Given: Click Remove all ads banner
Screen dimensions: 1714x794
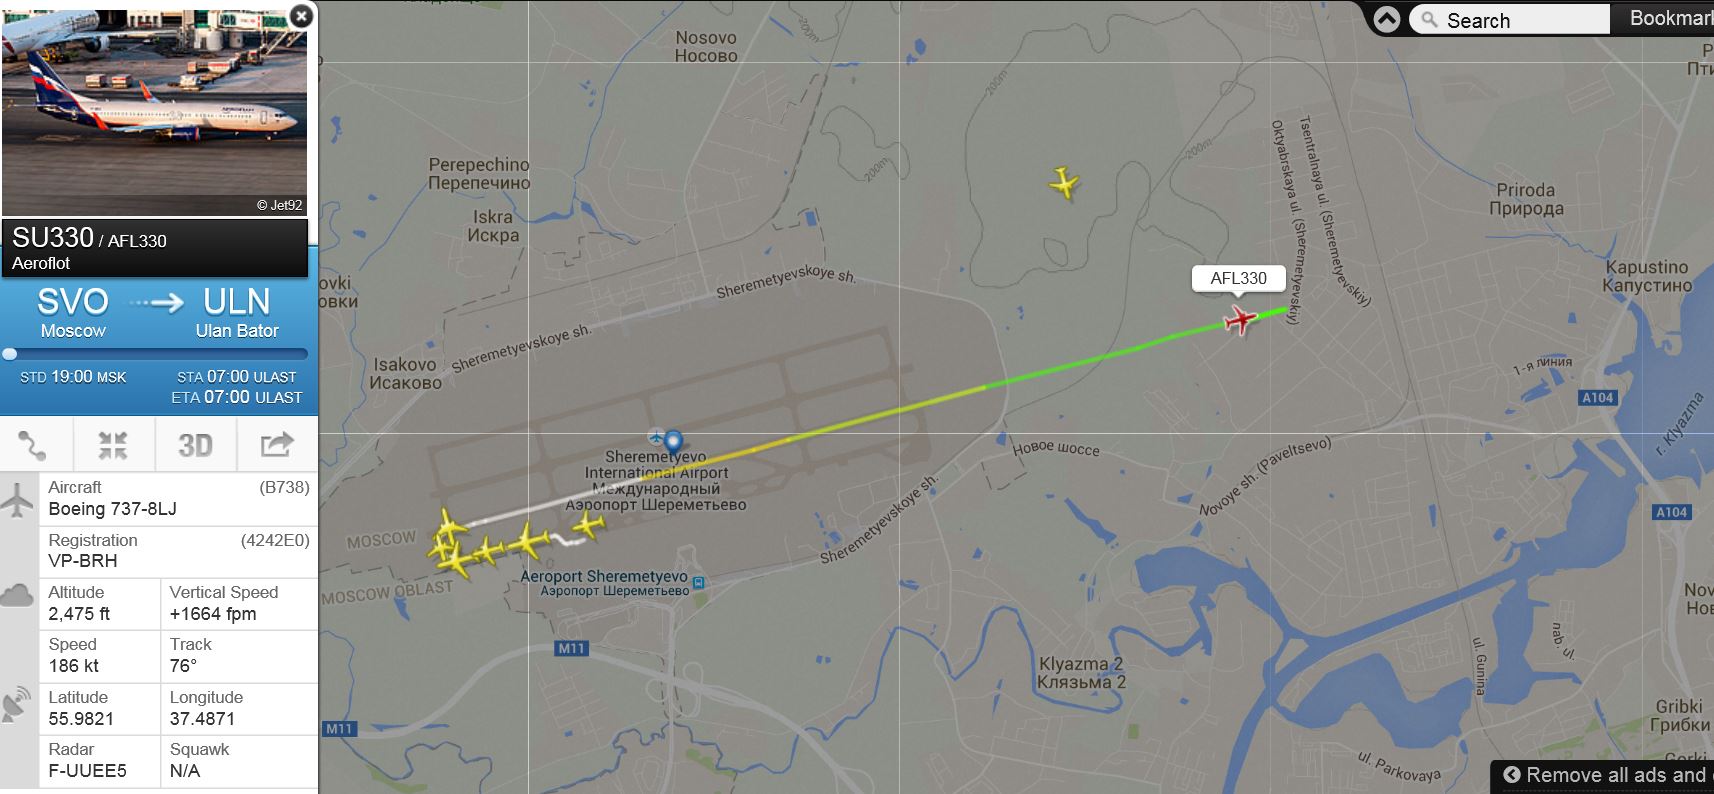Looking at the screenshot, I should tap(1603, 775).
